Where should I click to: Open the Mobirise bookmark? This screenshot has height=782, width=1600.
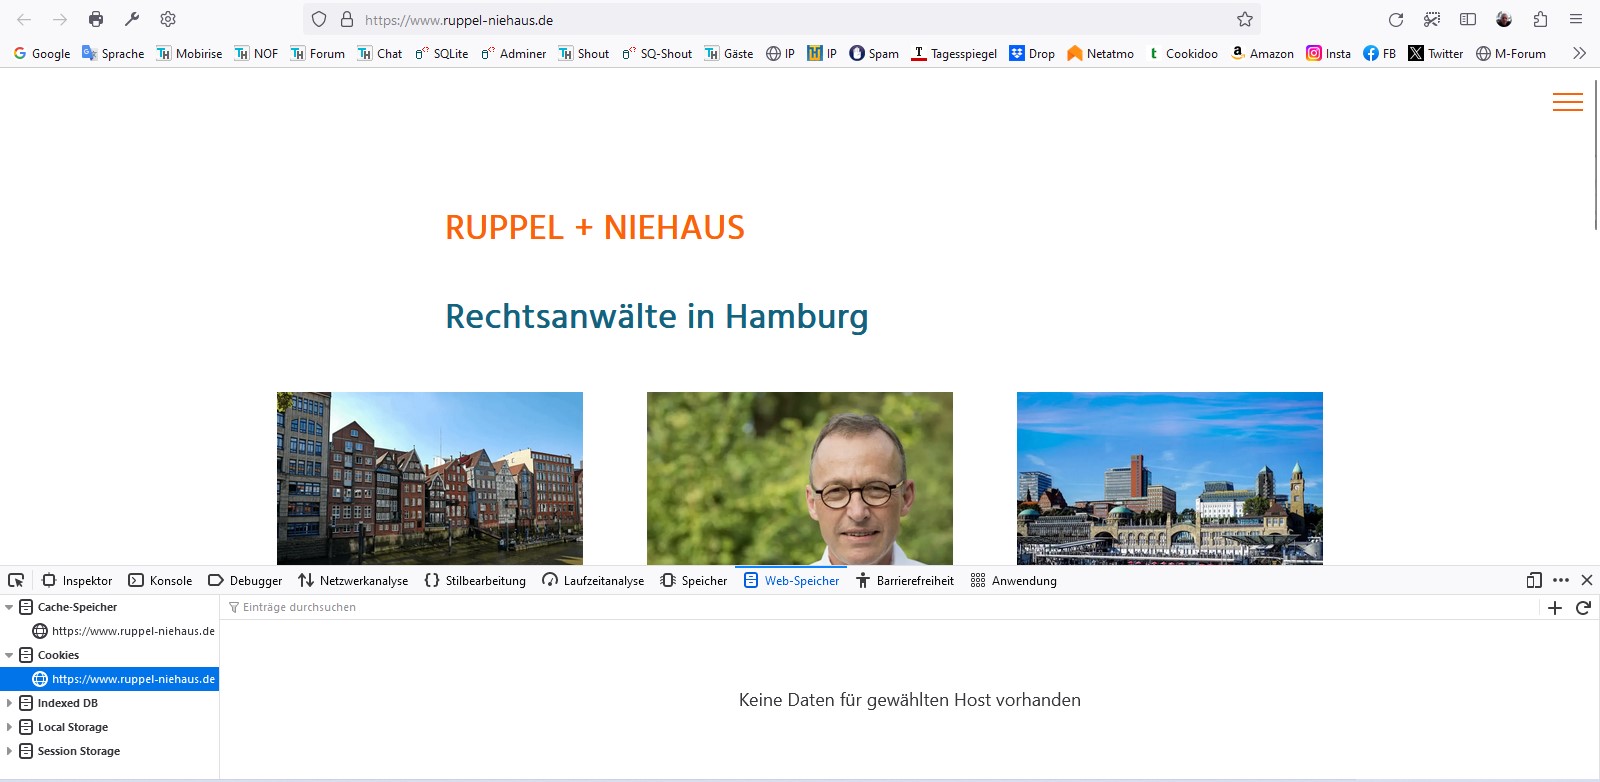189,54
